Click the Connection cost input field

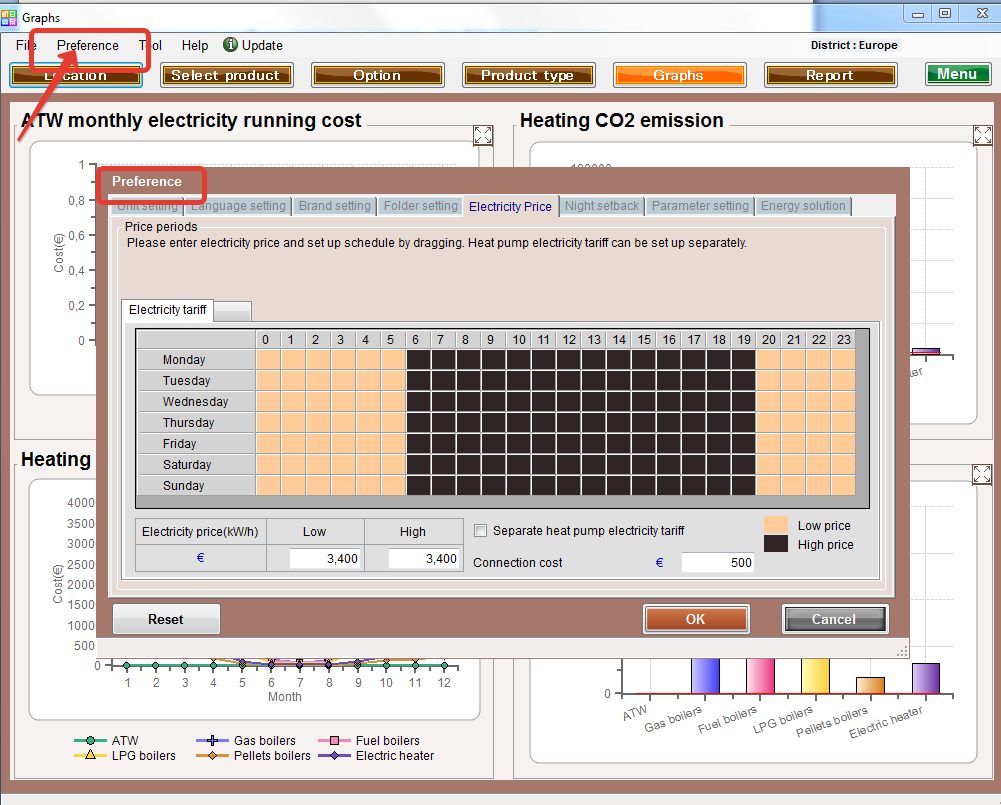[x=717, y=563]
